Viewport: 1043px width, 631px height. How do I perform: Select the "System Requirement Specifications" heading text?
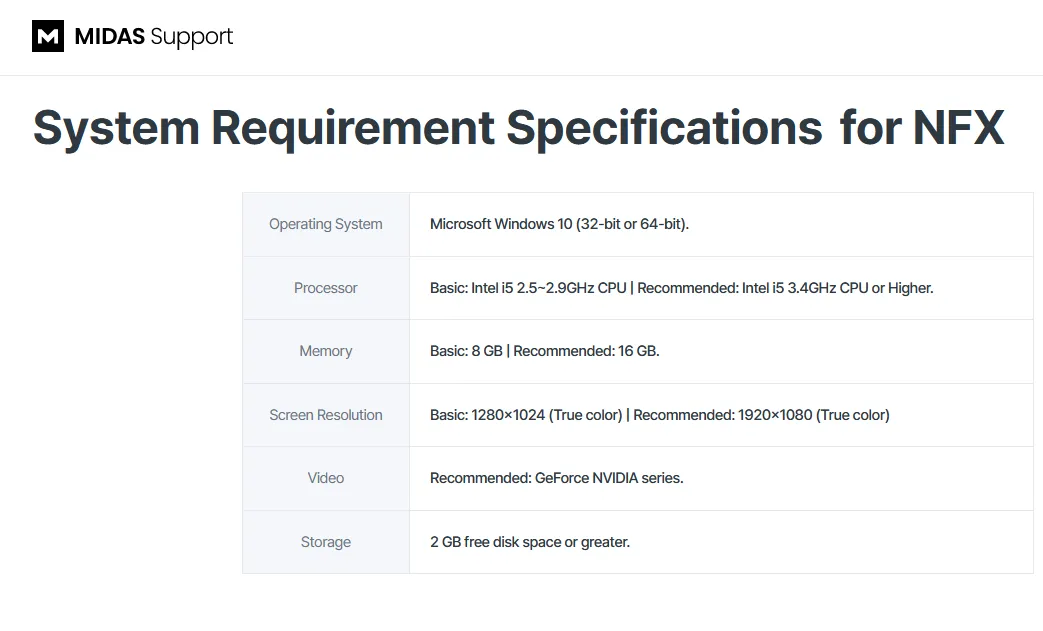[x=428, y=129]
